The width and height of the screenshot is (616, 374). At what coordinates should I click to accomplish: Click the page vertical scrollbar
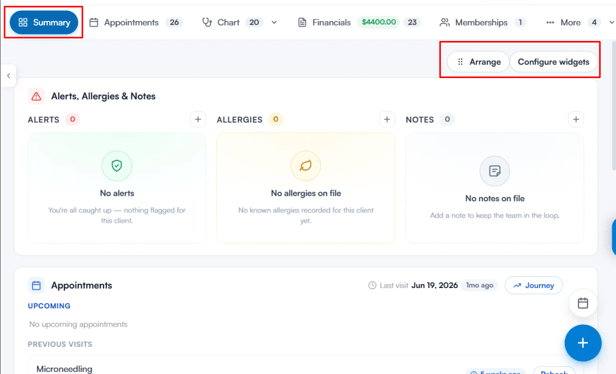coord(614,106)
